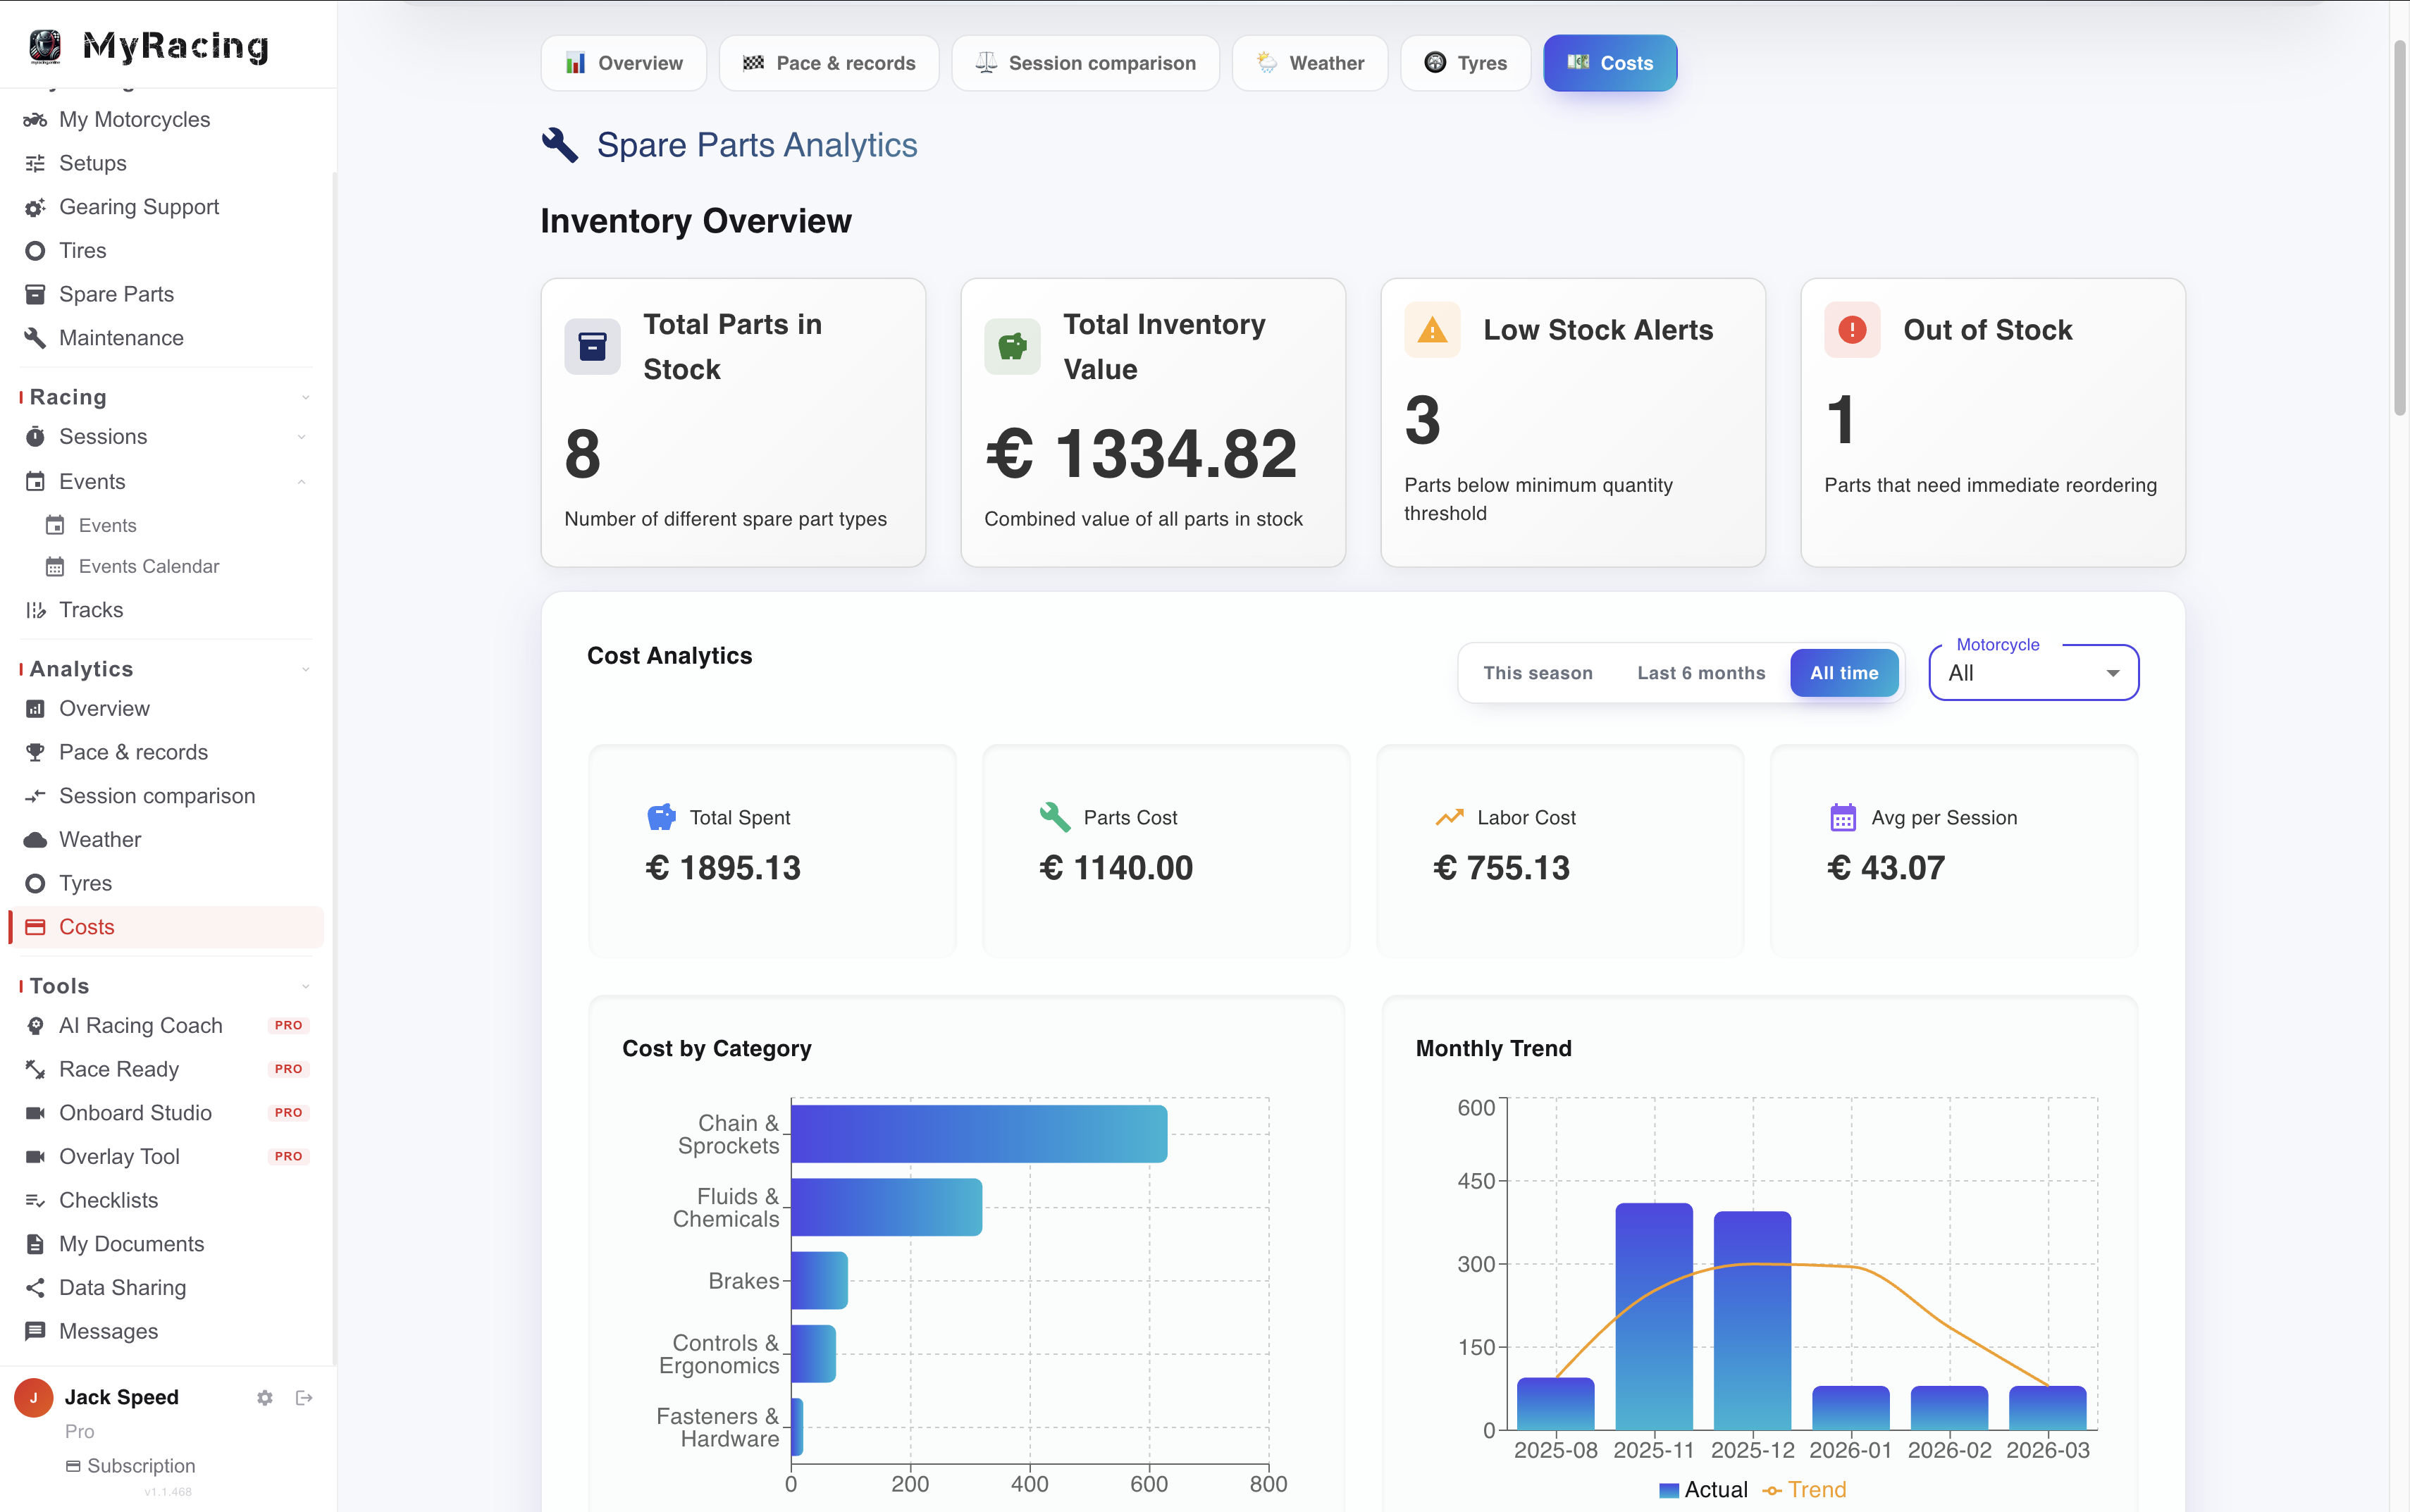Viewport: 2410px width, 1512px height.
Task: Expand the Sessions submenu chevron
Action: 301,437
